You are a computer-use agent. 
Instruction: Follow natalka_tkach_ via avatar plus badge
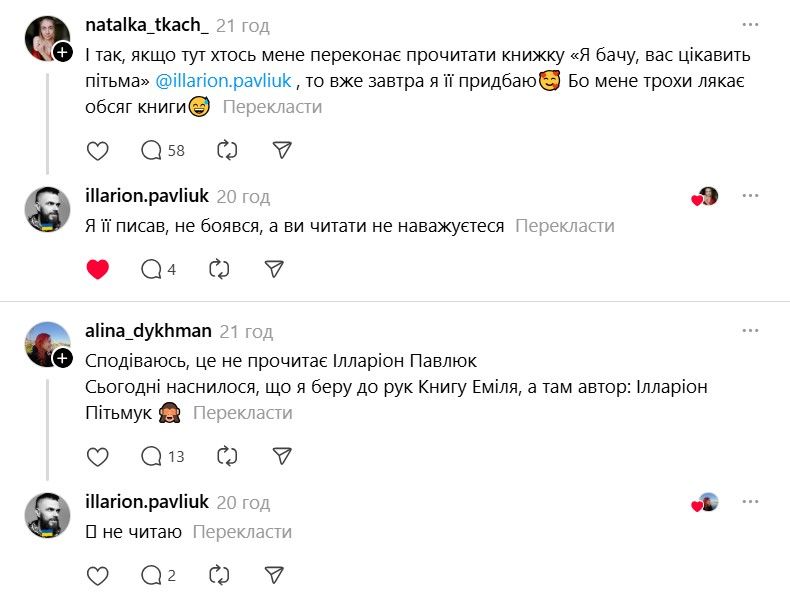click(x=62, y=51)
